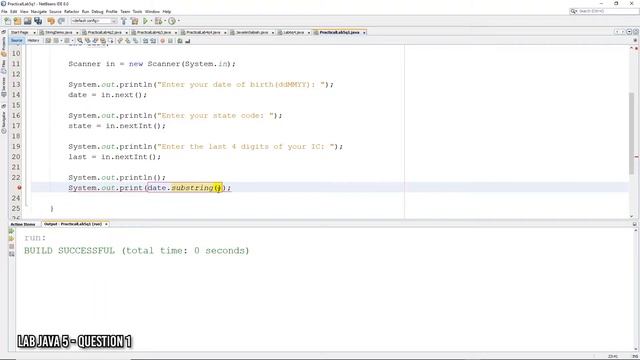Open the Refactor menu
The width and height of the screenshot is (640, 360).
point(71,11)
